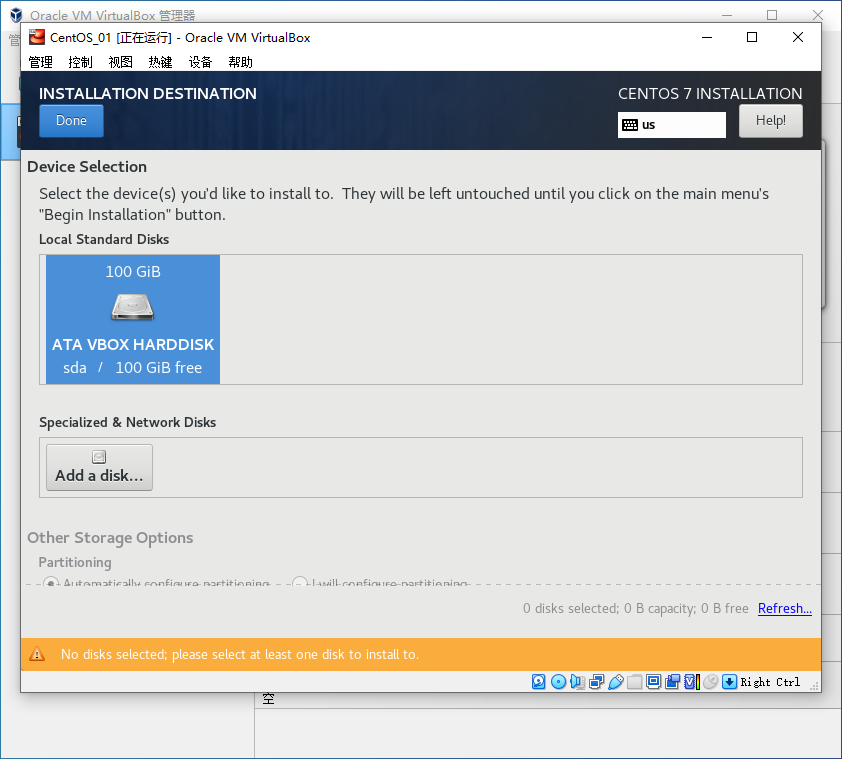Open the 视图 menu
This screenshot has width=842, height=759.
(120, 62)
